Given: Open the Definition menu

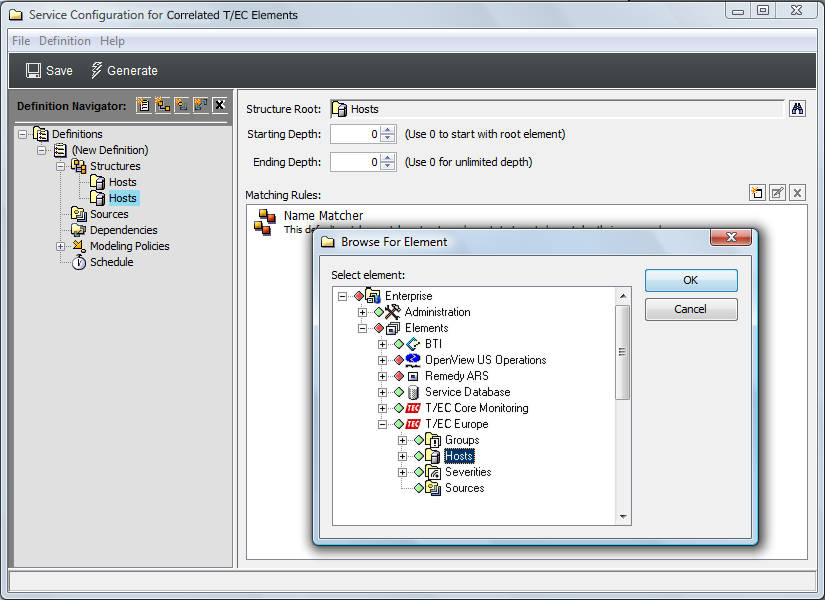Looking at the screenshot, I should click(x=65, y=41).
